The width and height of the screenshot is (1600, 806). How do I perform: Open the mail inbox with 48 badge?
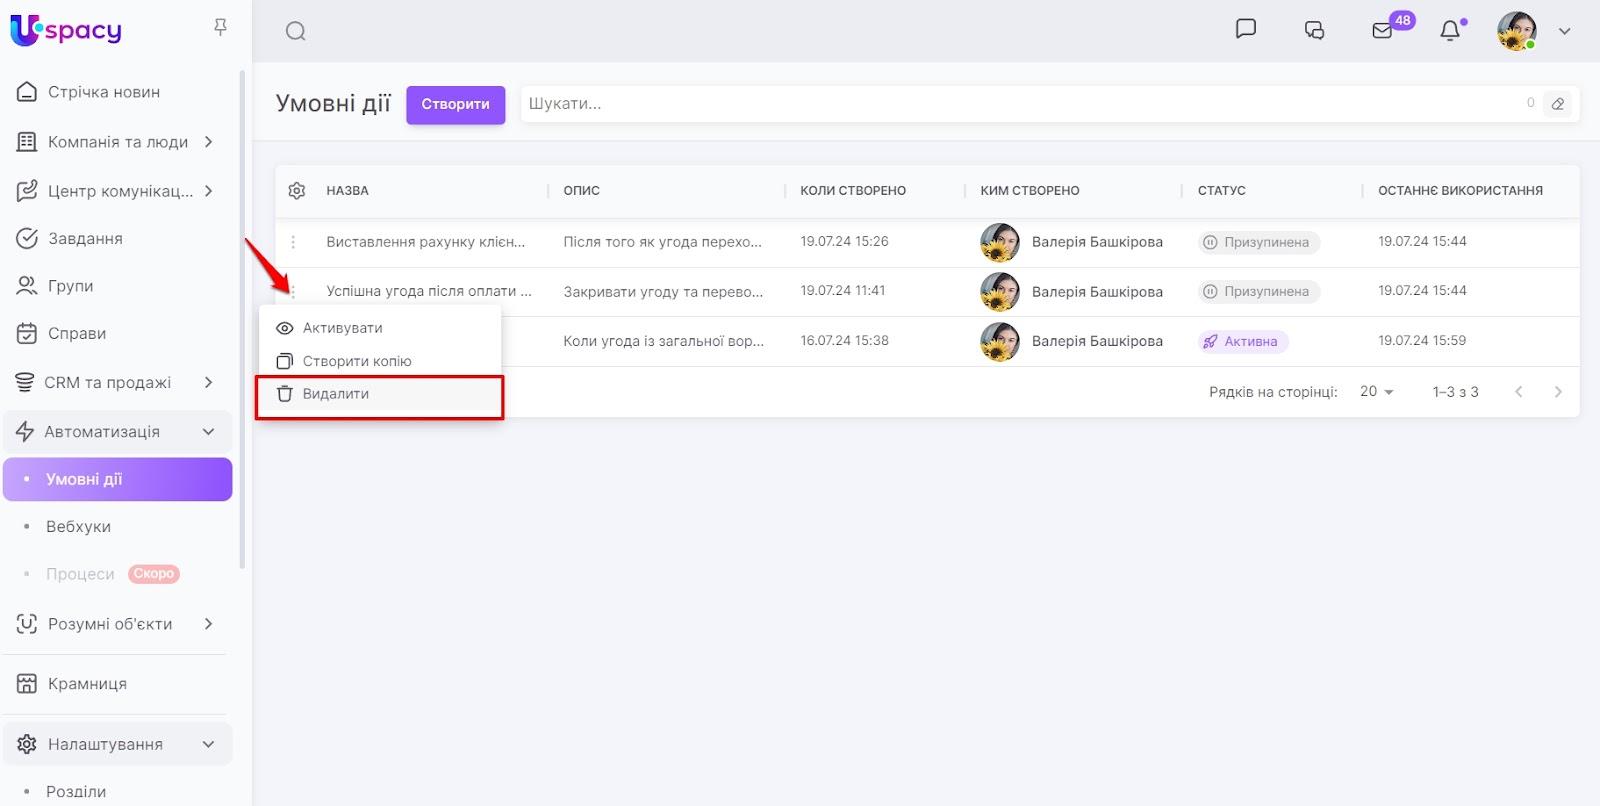1382,31
